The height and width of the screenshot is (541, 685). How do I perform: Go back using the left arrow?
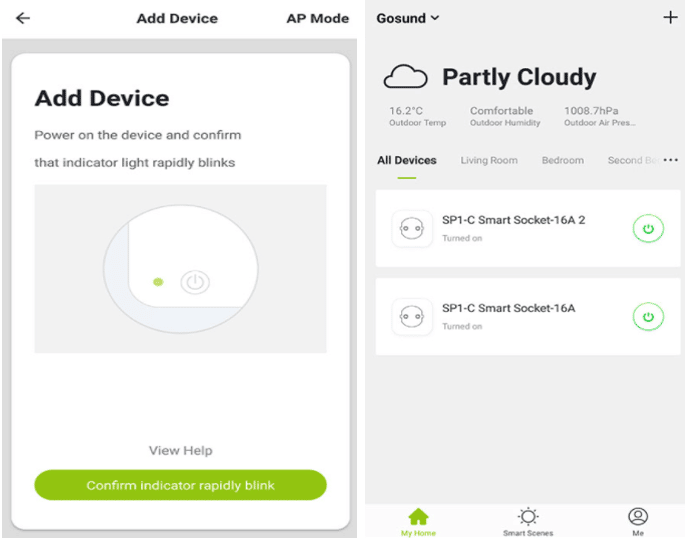click(x=23, y=18)
